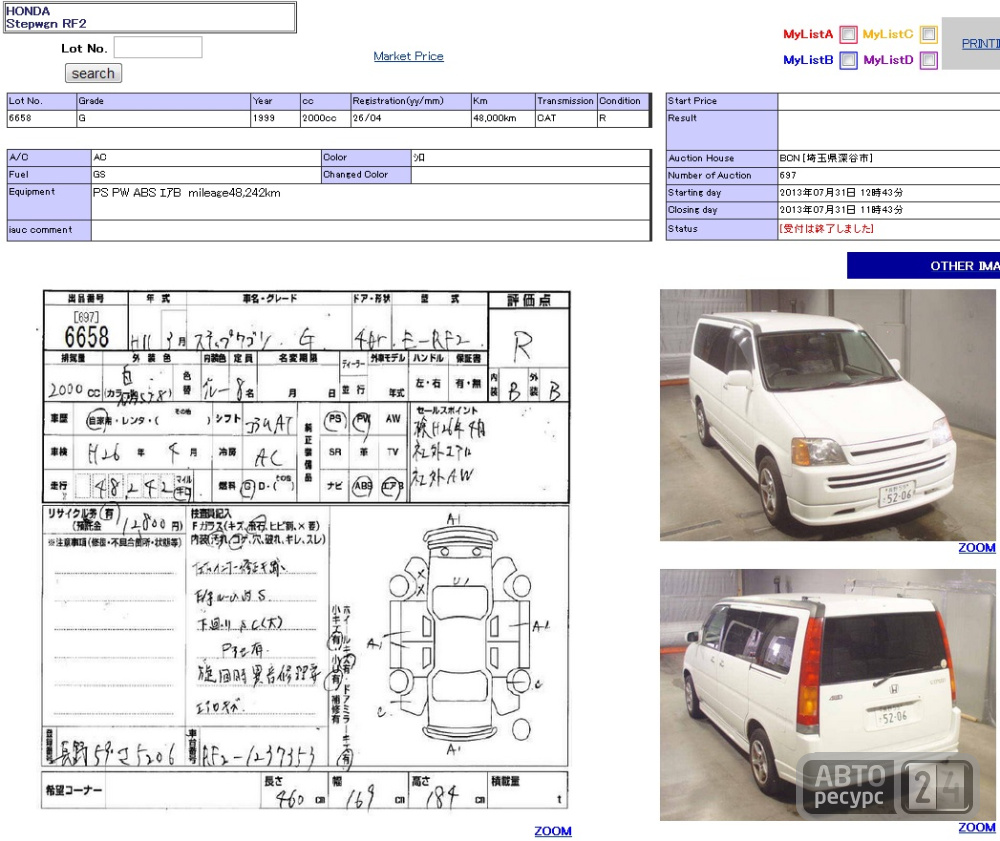Viewport: 1000px width, 841px height.
Task: Check the MyListB checkbox
Action: (x=848, y=60)
